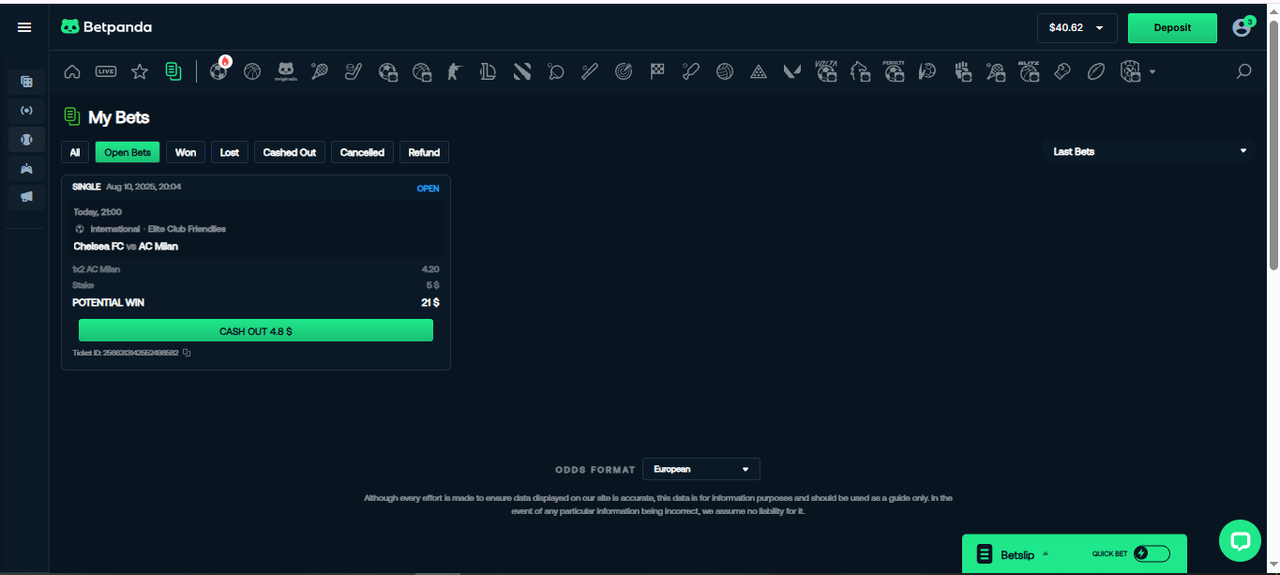Select the Tennis racket icon
1280x575 pixels.
click(320, 72)
